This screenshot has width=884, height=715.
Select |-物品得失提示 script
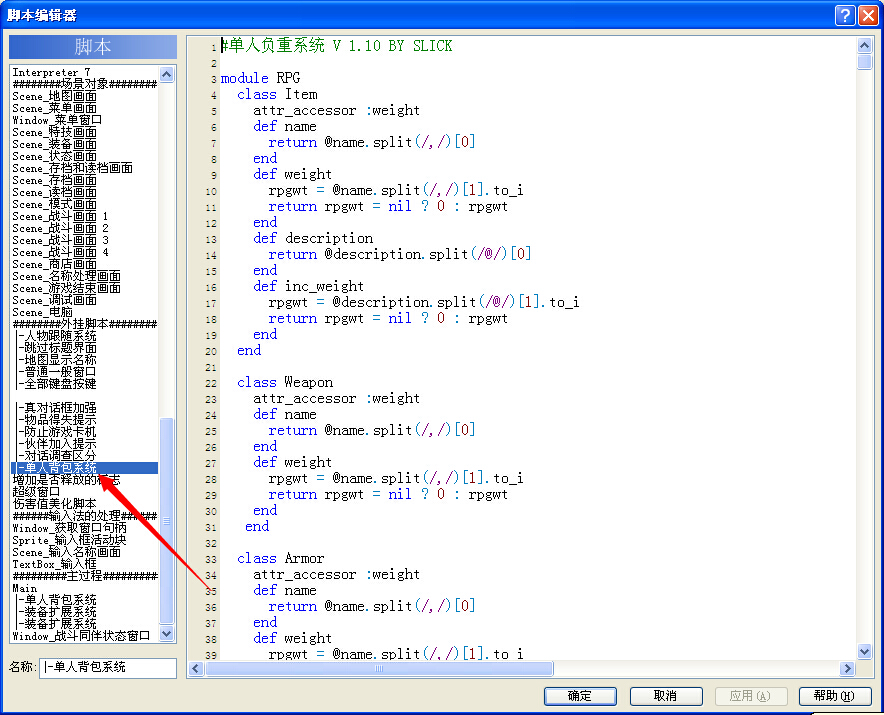(57, 420)
